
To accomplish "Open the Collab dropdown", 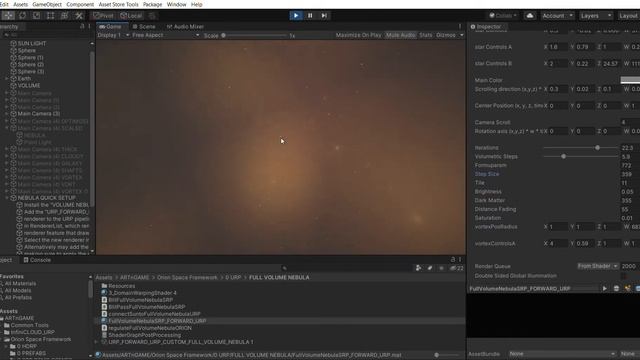I will coord(503,16).
